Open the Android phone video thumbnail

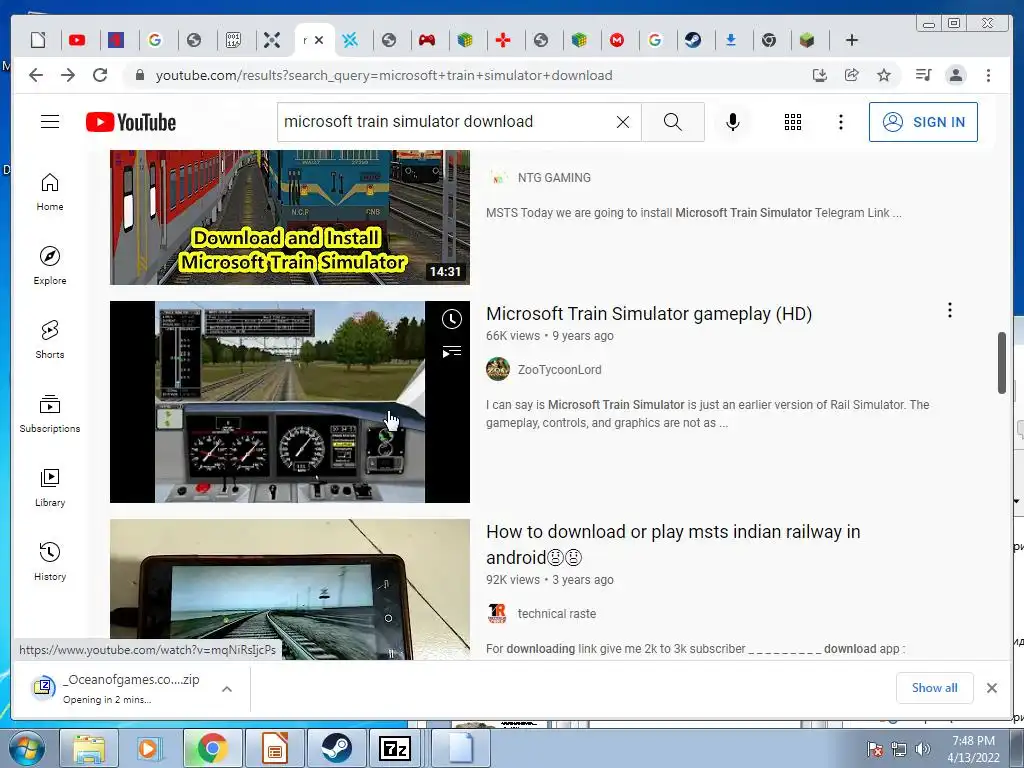(x=289, y=589)
